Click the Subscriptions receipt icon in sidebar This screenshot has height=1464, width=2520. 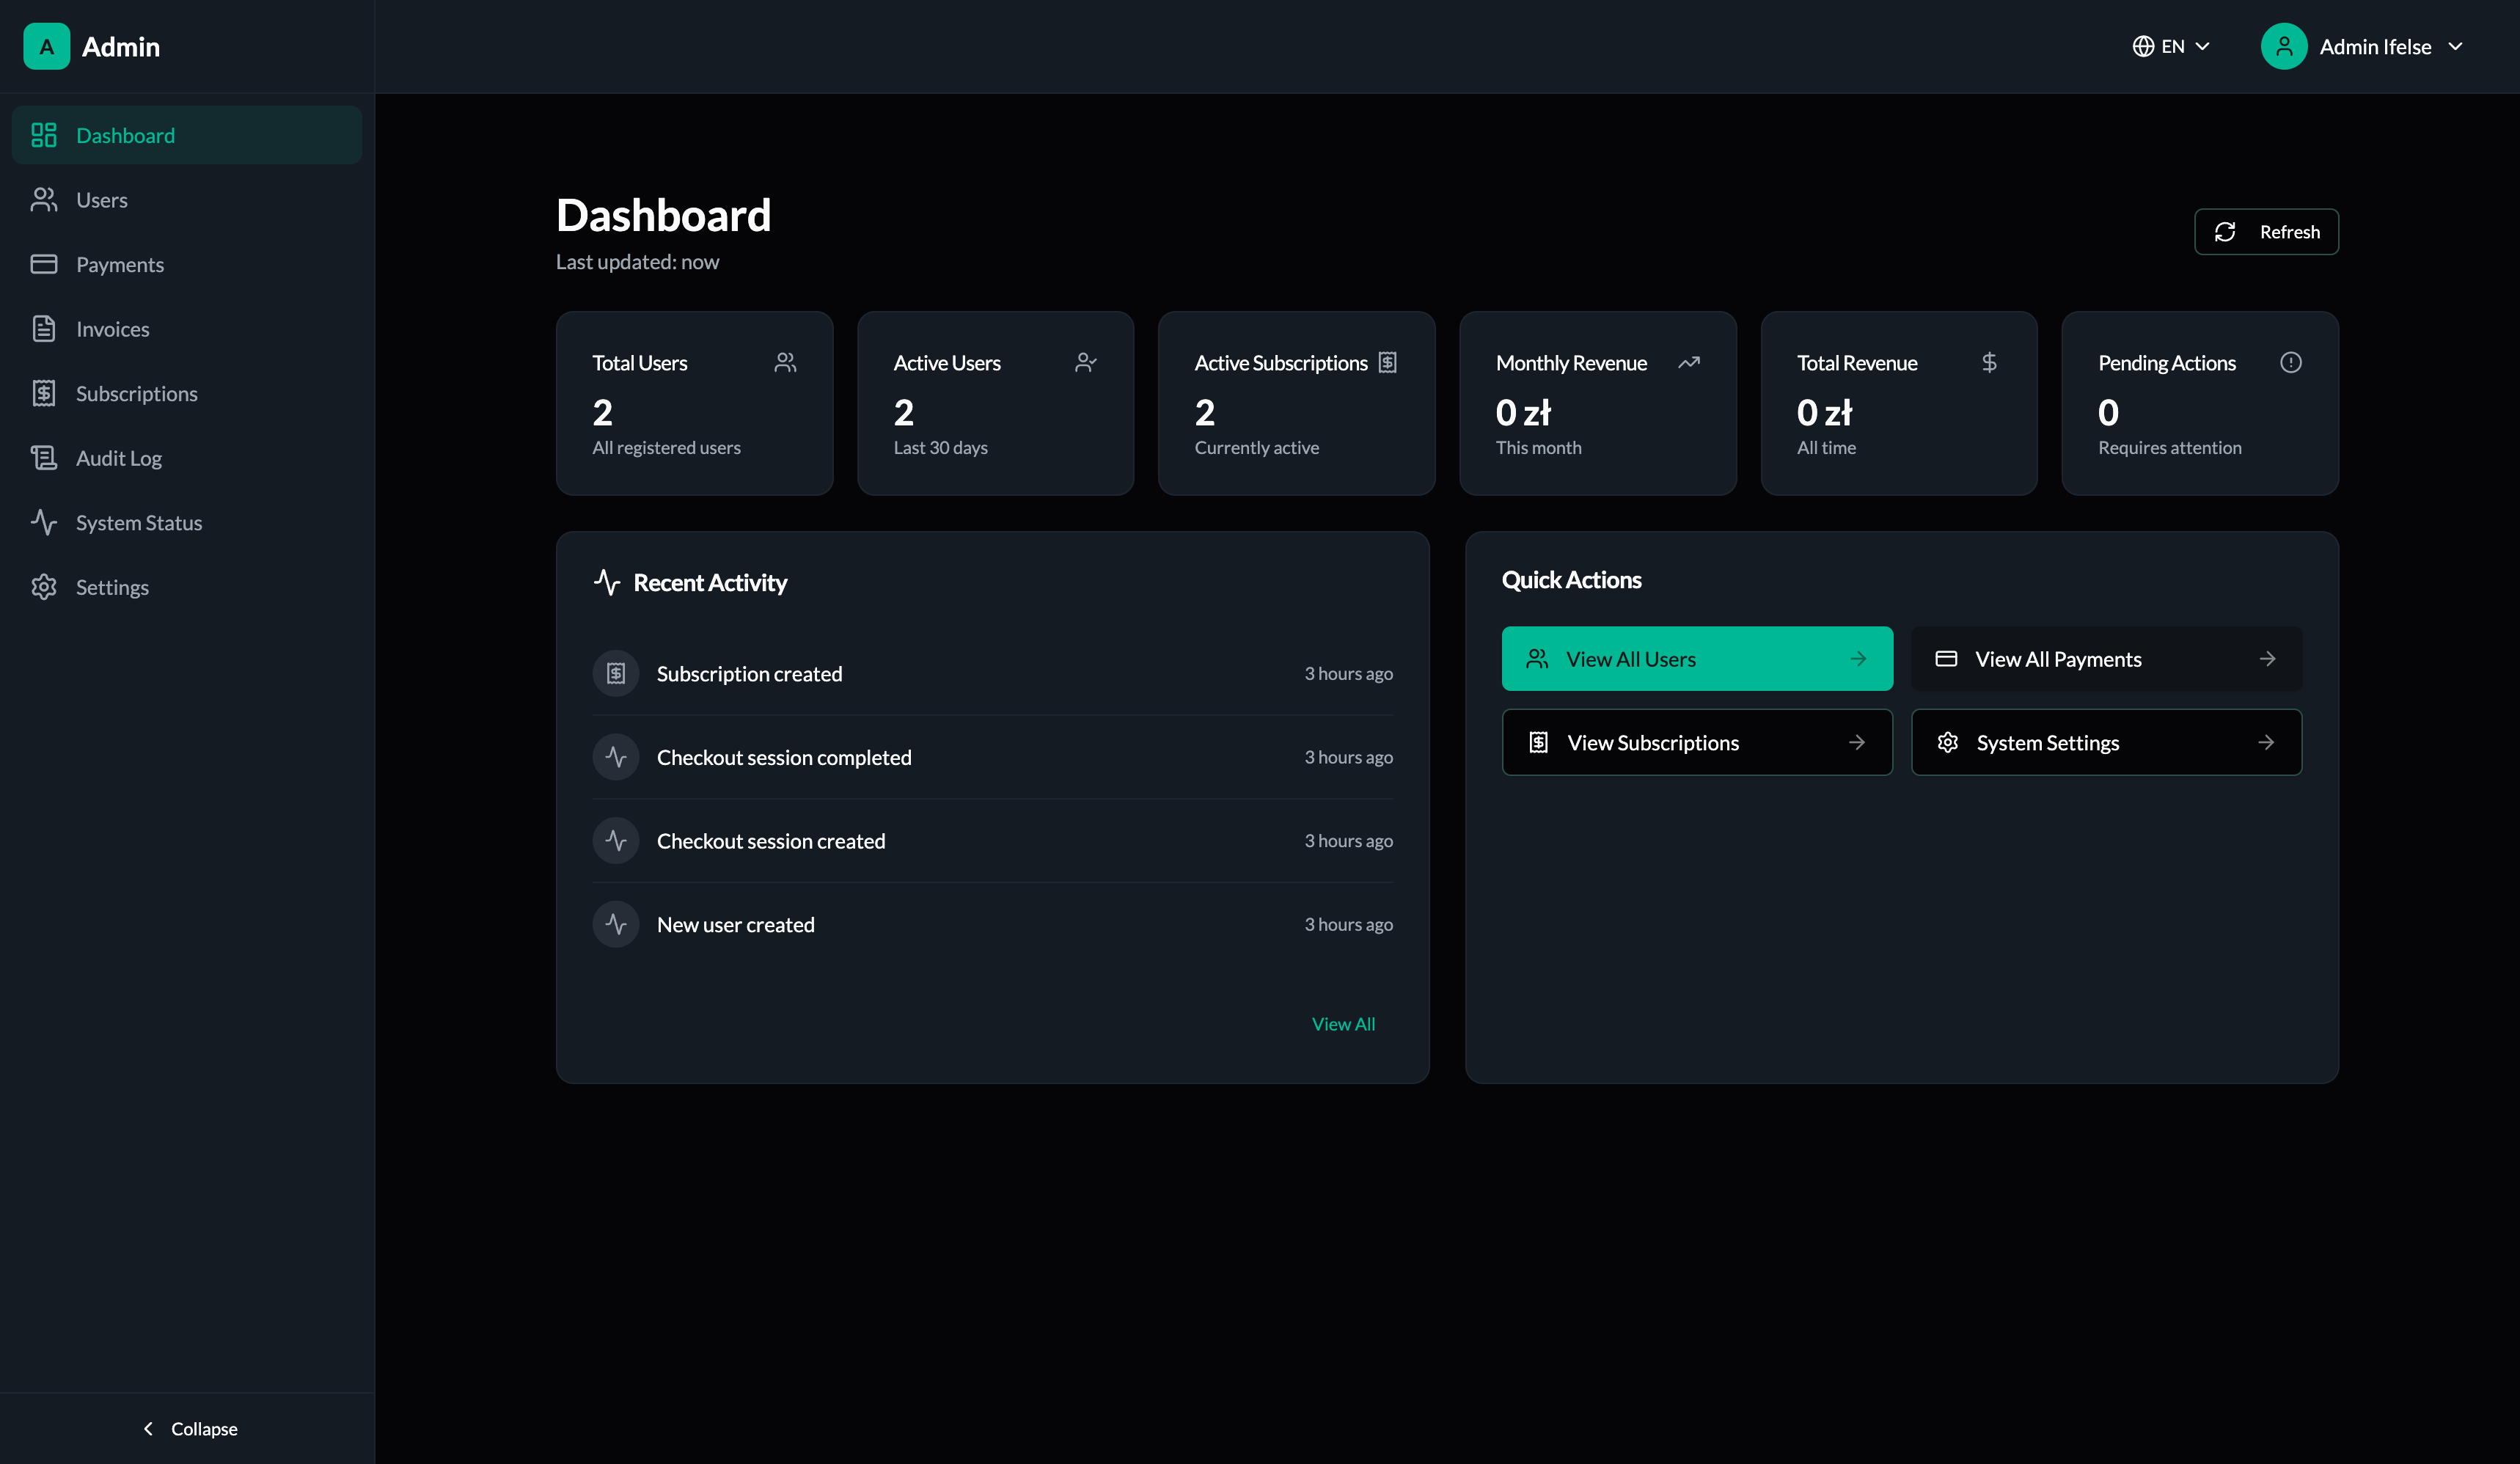[x=44, y=393]
